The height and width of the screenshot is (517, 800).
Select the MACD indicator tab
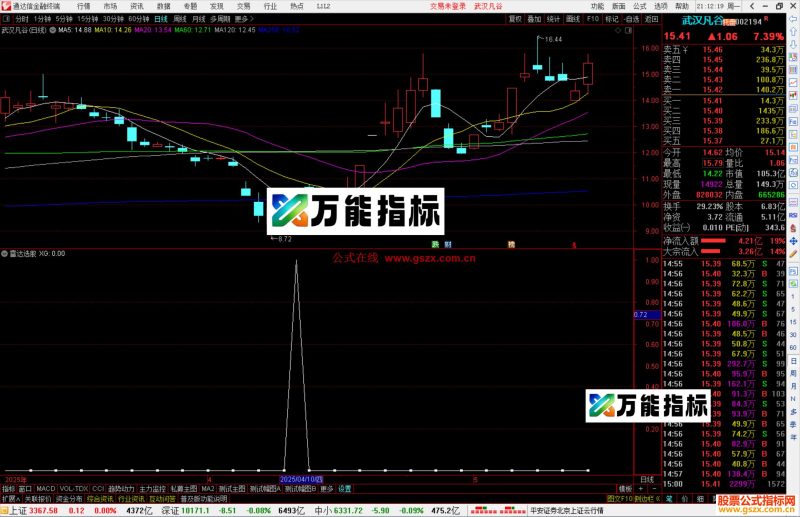tap(45, 488)
